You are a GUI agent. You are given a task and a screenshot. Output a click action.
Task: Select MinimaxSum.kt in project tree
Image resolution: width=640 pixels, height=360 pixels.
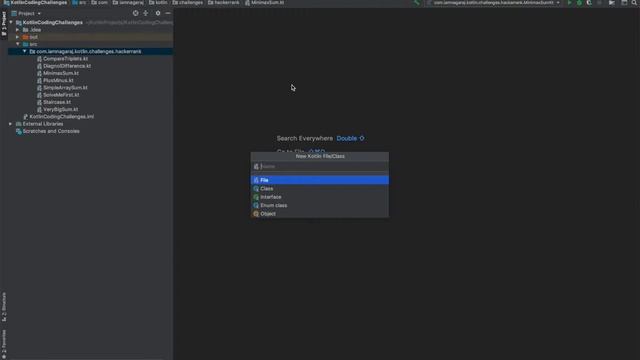tap(61, 73)
